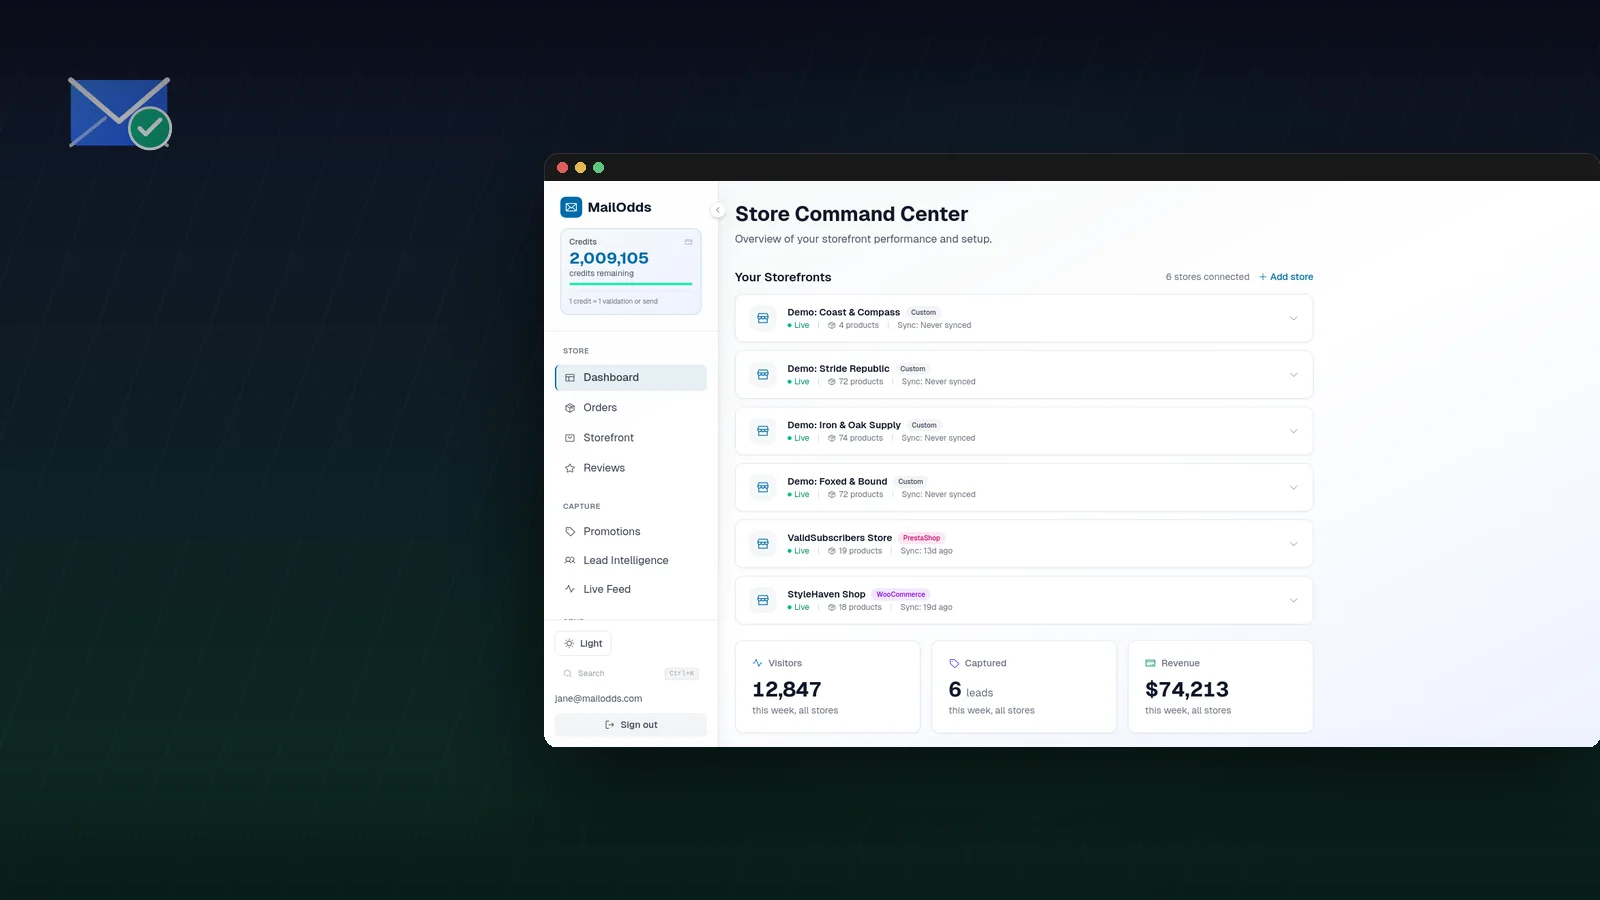Click the Add store link
The height and width of the screenshot is (900, 1600).
[1286, 277]
